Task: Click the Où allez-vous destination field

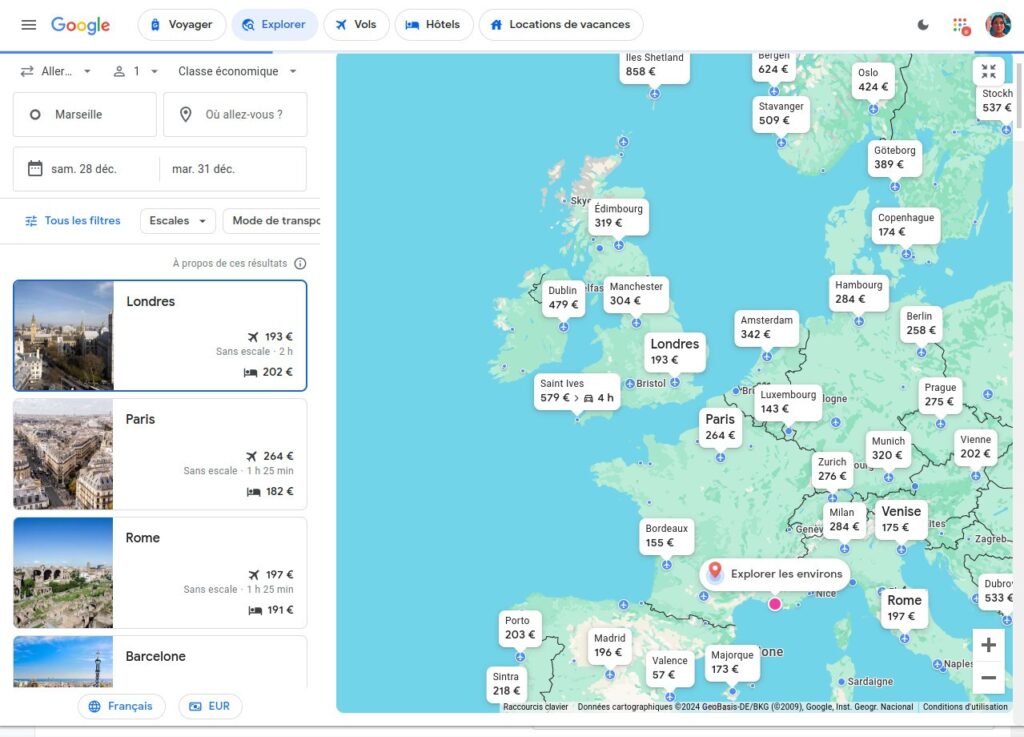Action: [235, 114]
